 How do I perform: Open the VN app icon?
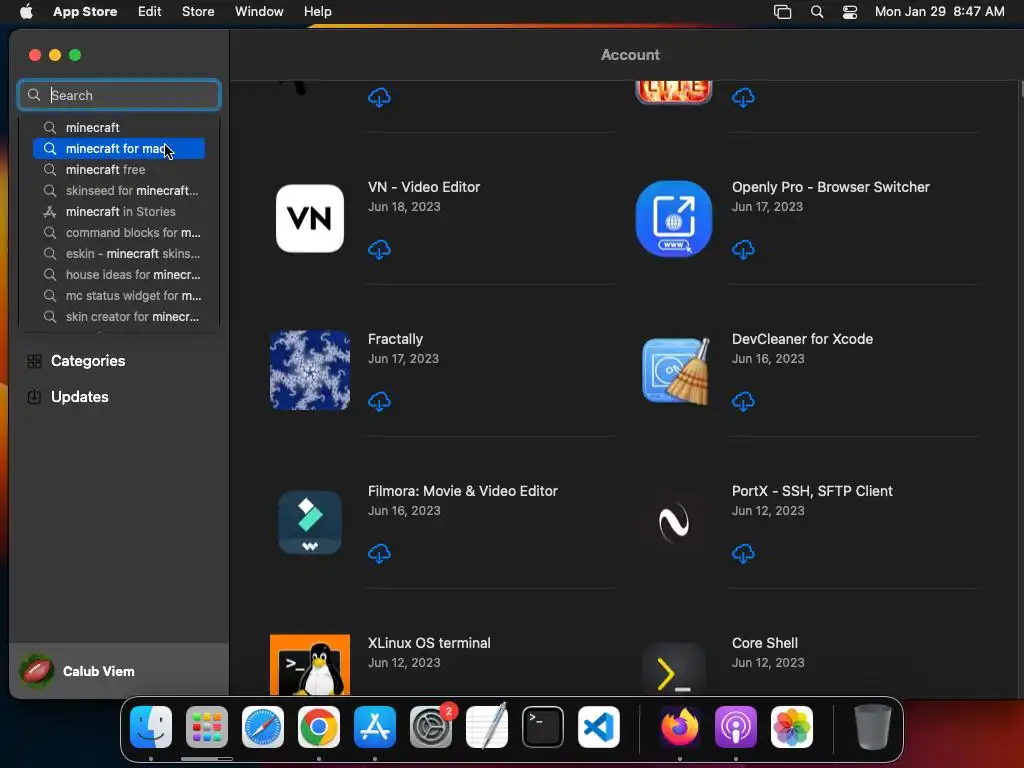(x=310, y=218)
